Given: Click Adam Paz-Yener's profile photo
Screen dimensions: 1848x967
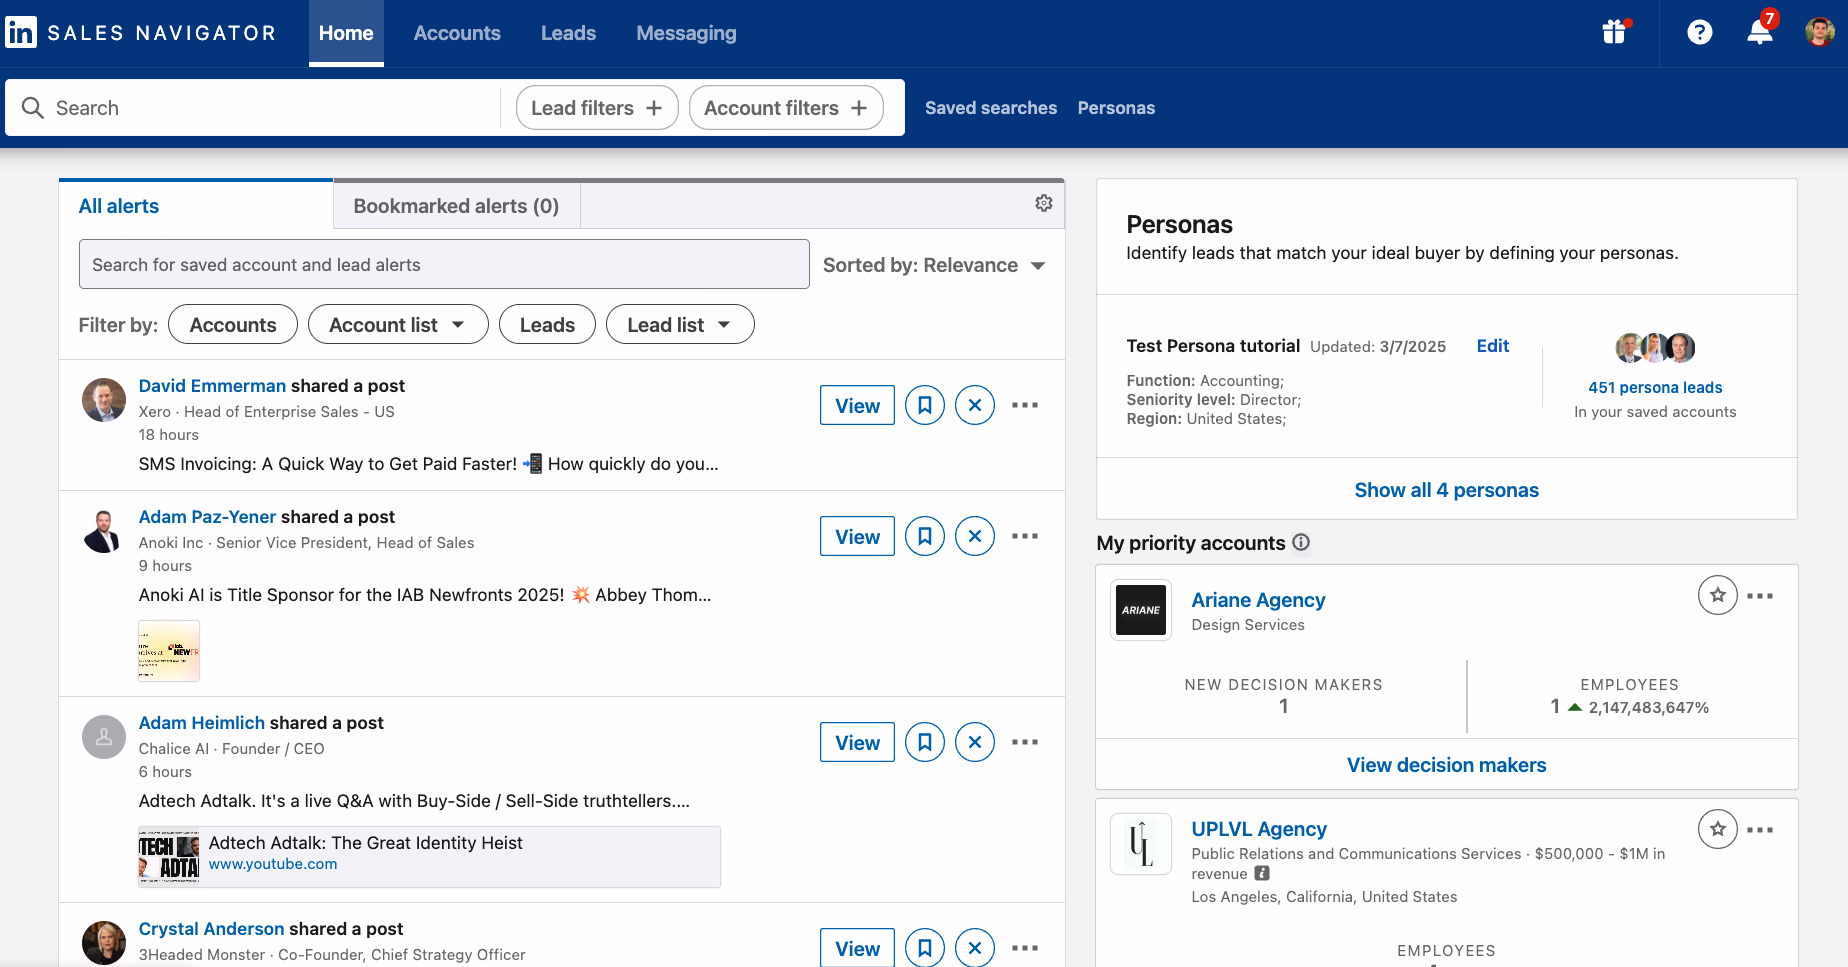Looking at the screenshot, I should 104,531.
